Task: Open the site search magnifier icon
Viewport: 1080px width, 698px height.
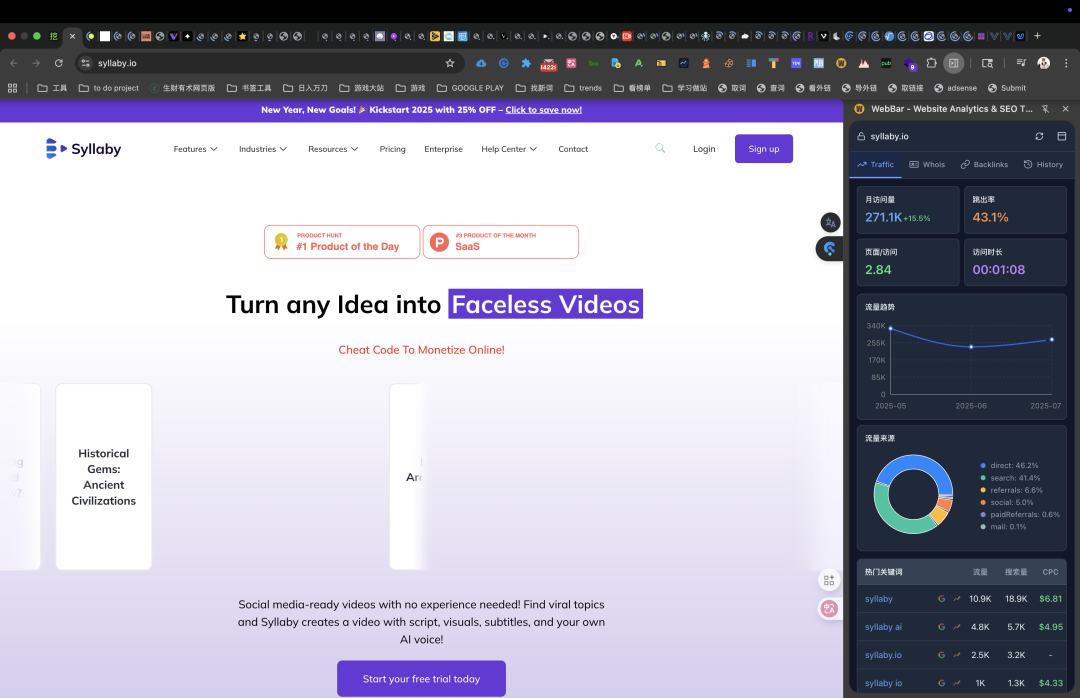Action: click(660, 148)
